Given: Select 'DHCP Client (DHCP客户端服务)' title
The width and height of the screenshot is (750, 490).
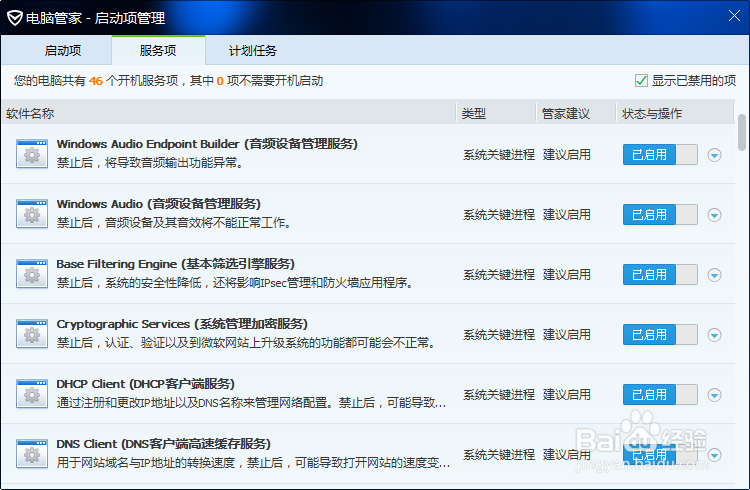Looking at the screenshot, I should click(x=145, y=384).
